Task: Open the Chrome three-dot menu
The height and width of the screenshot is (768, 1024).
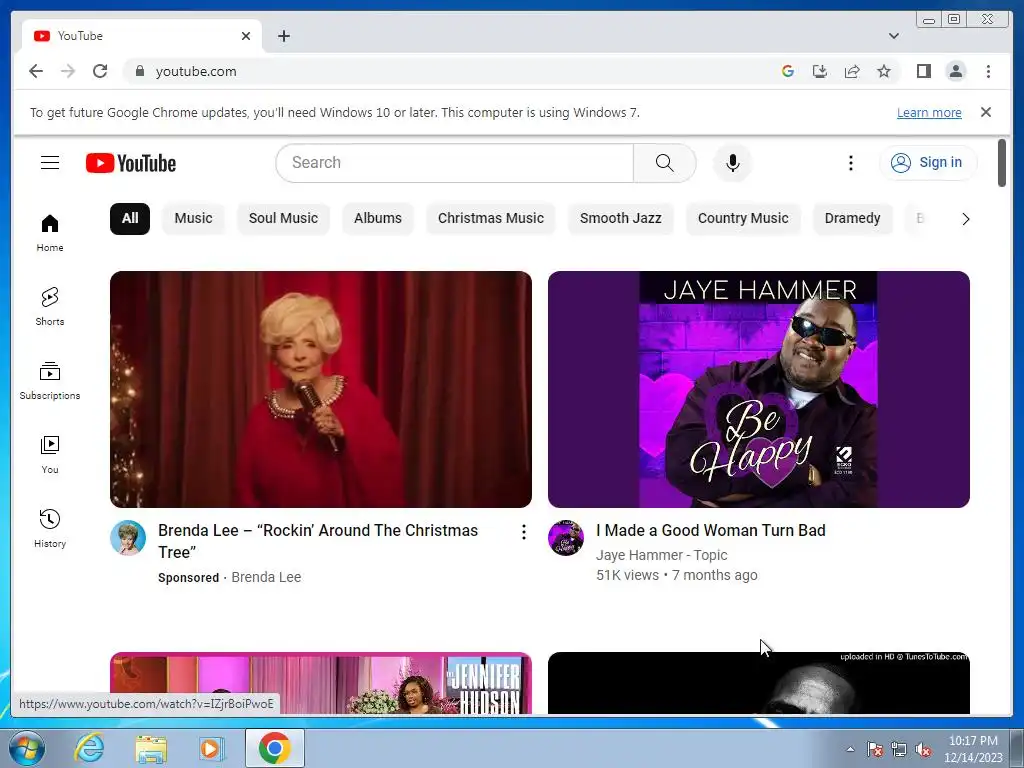Action: [x=988, y=71]
